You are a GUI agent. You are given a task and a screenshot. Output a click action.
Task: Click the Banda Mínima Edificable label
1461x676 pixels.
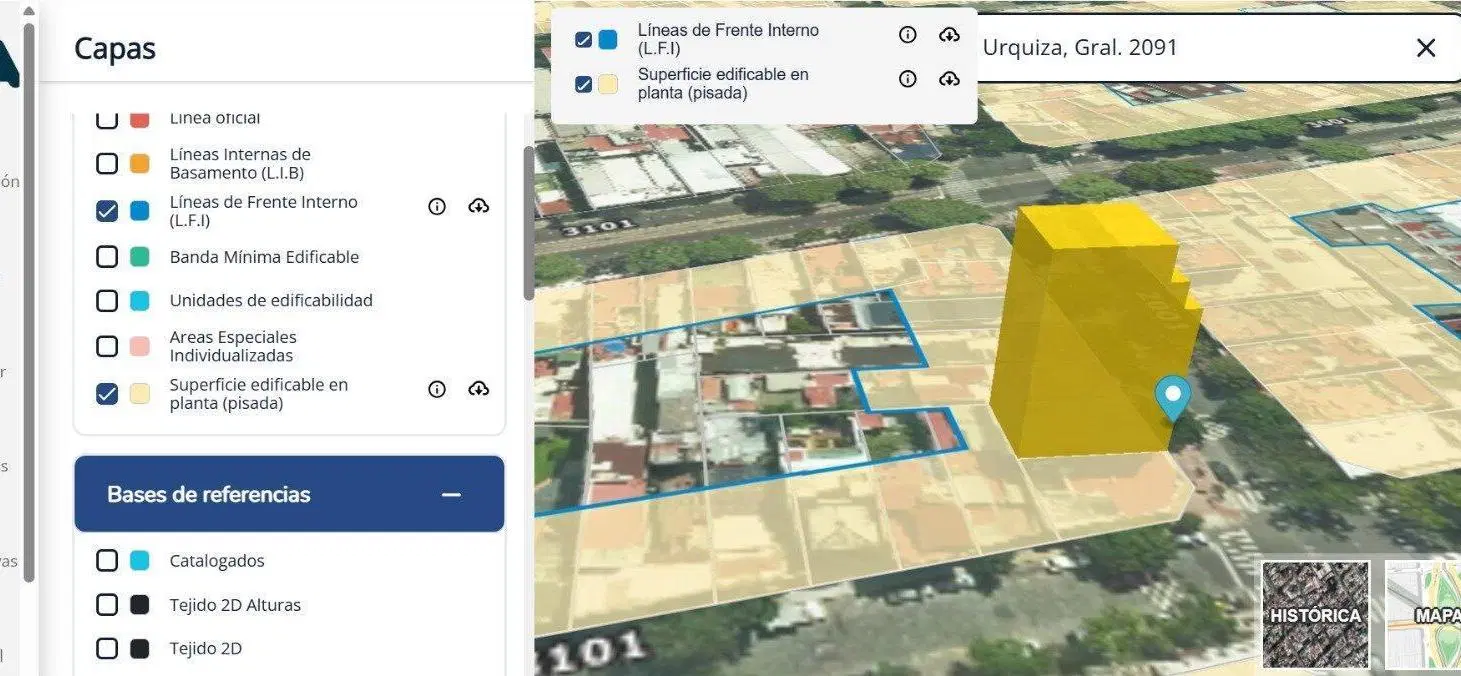coord(264,257)
